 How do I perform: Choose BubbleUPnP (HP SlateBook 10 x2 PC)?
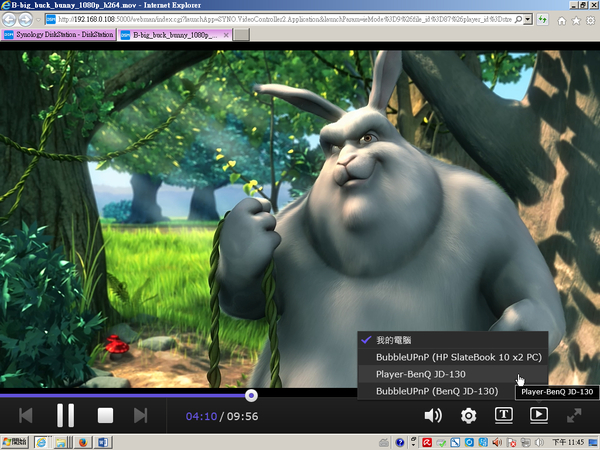click(453, 357)
